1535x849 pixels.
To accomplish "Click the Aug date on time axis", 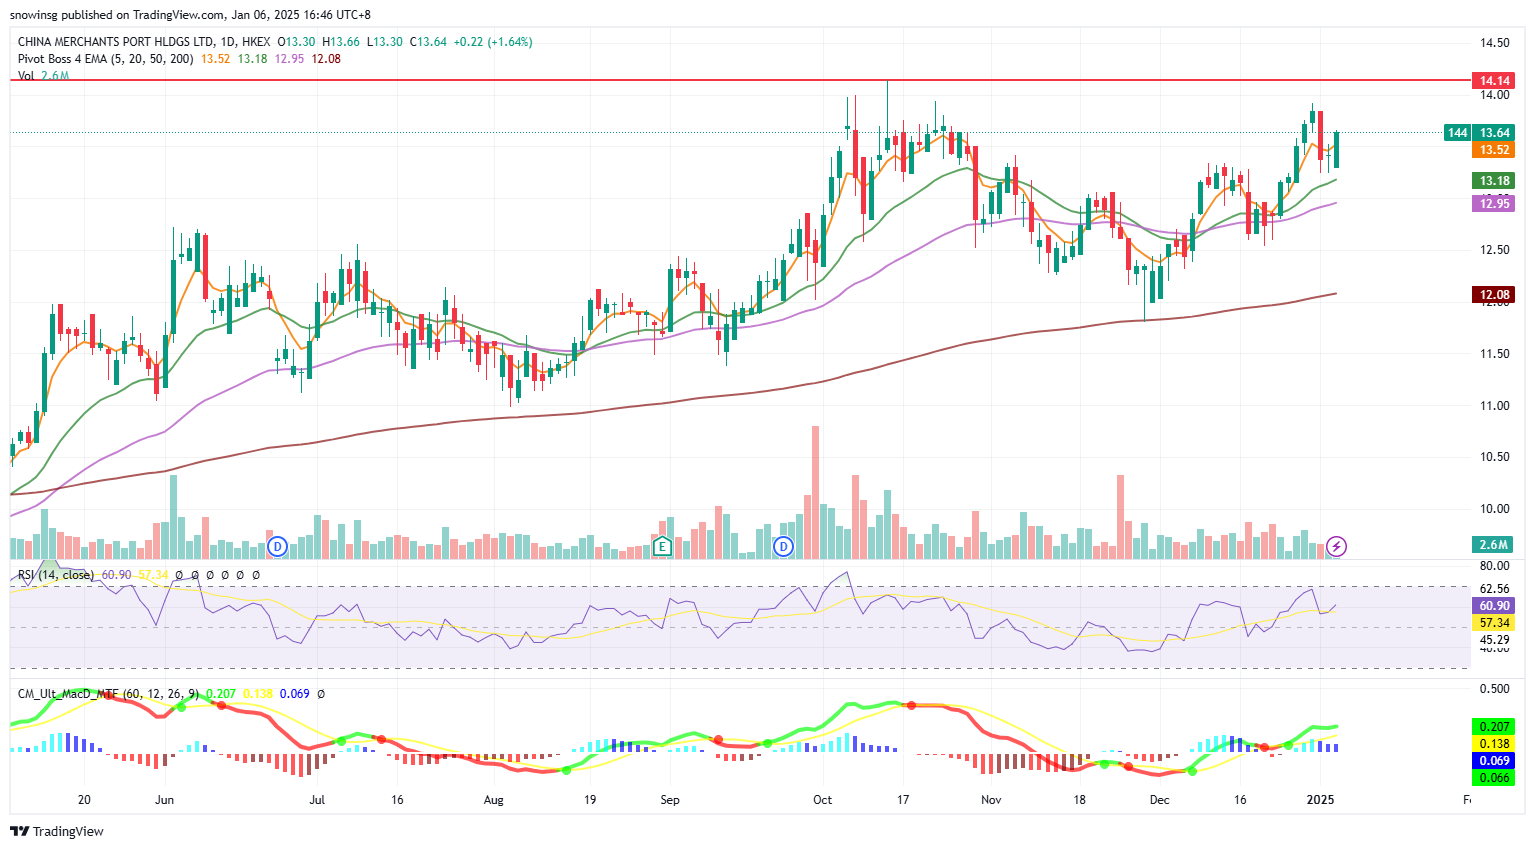I will tap(493, 800).
